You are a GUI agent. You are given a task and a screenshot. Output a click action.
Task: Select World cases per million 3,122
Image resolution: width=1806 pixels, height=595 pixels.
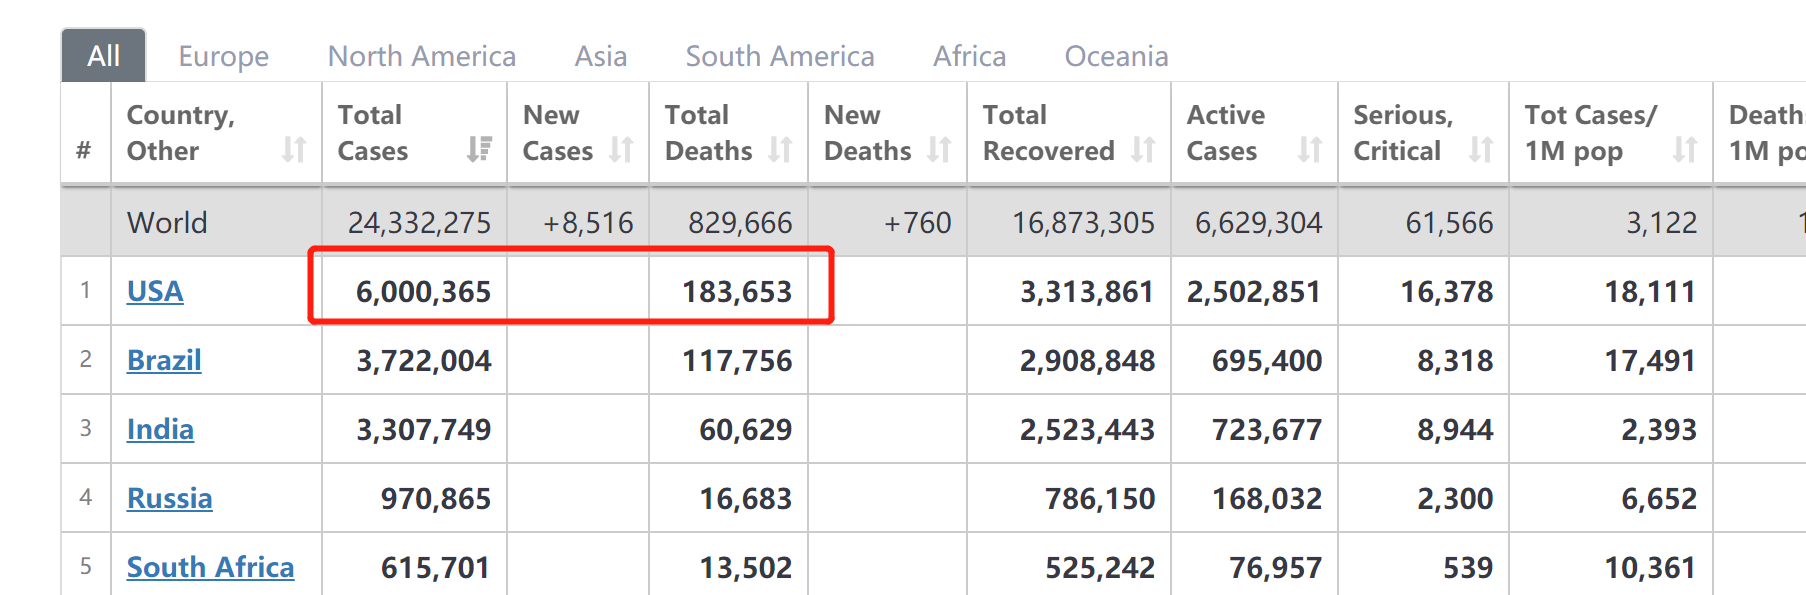1661,222
